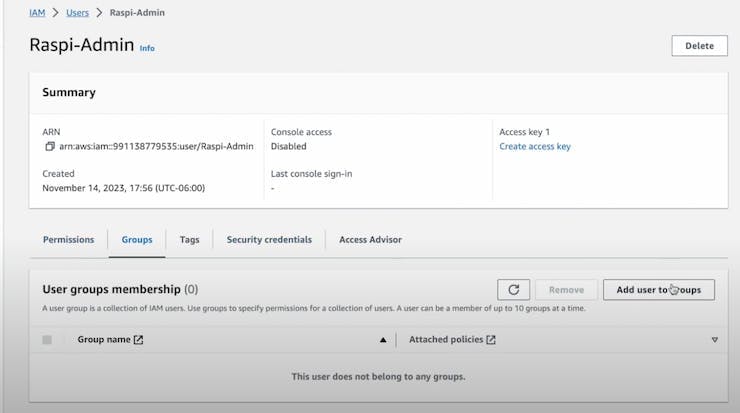This screenshot has height=413, width=740.
Task: Click Add user to groups button
Action: pyautogui.click(x=658, y=289)
